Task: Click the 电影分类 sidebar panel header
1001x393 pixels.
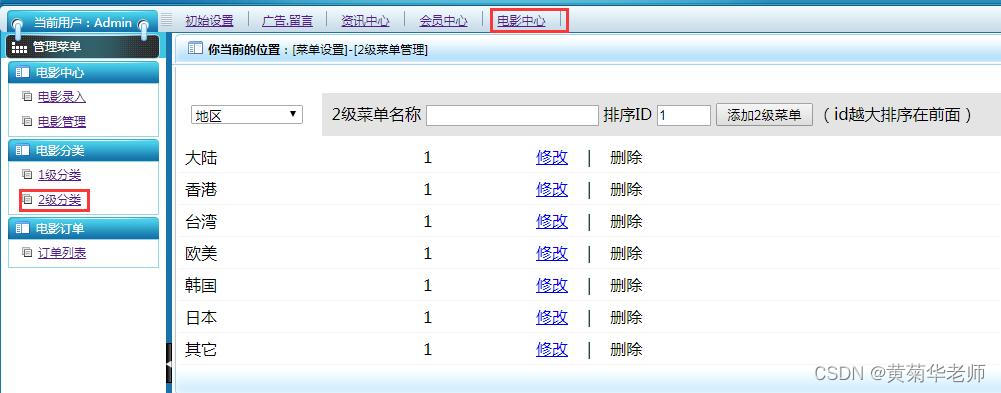Action: [x=84, y=151]
